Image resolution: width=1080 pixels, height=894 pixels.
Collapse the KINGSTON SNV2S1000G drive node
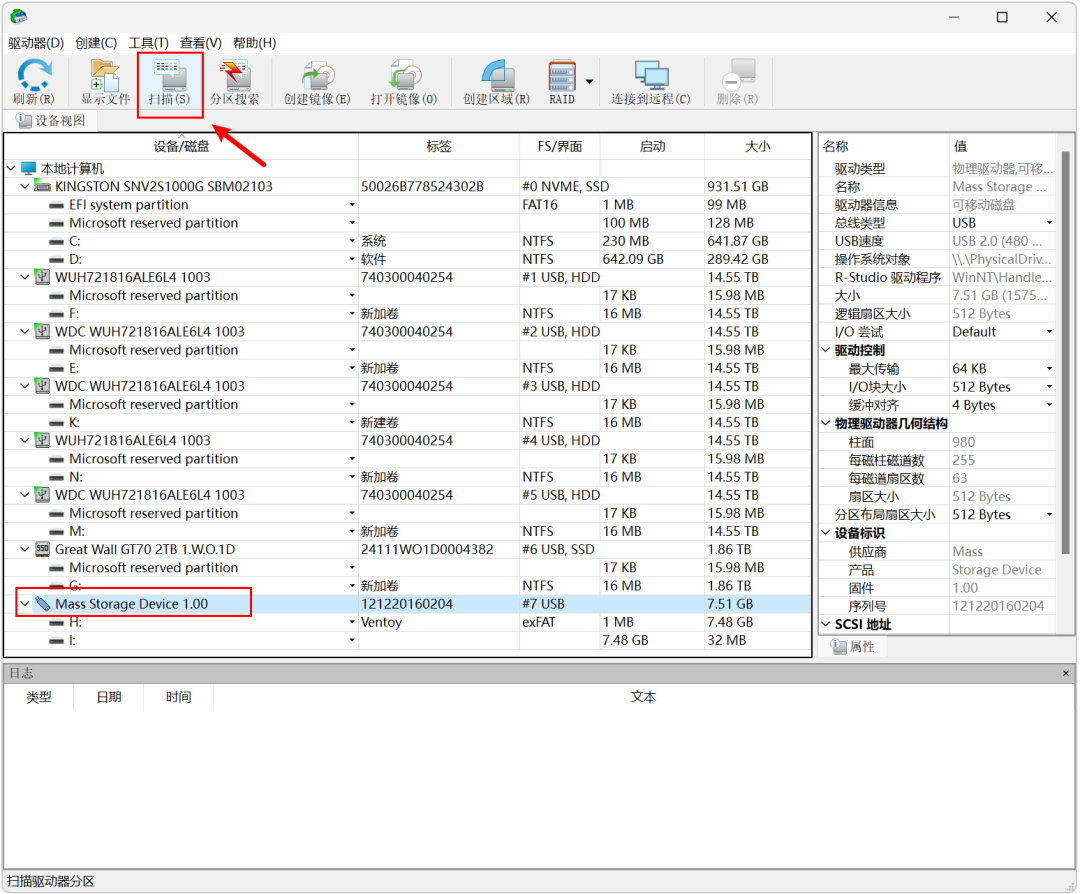25,186
